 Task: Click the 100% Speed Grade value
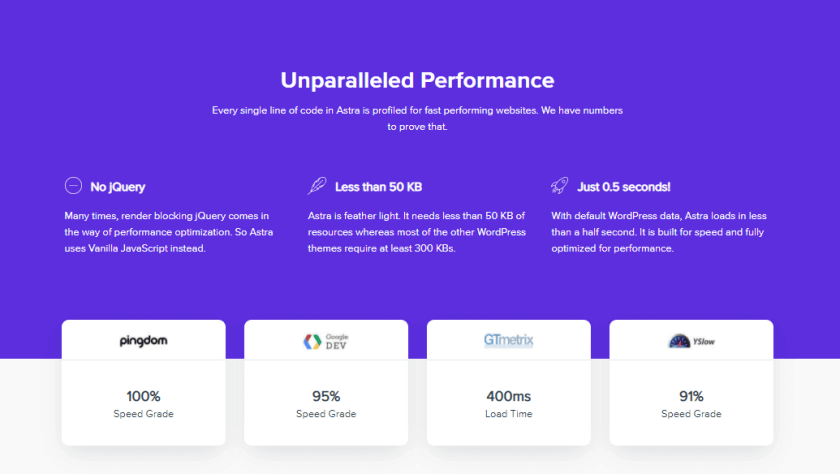(x=144, y=396)
